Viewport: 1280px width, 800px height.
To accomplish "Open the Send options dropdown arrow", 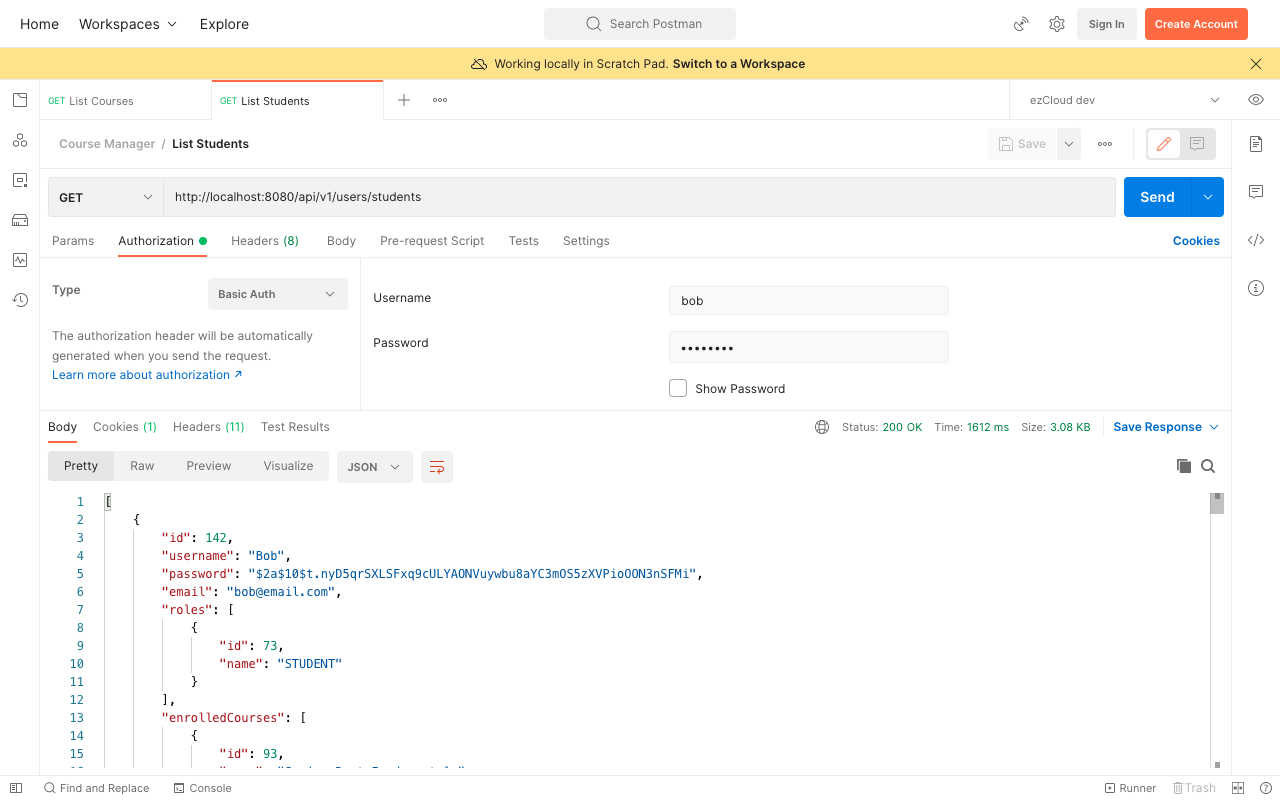I will click(x=1208, y=197).
